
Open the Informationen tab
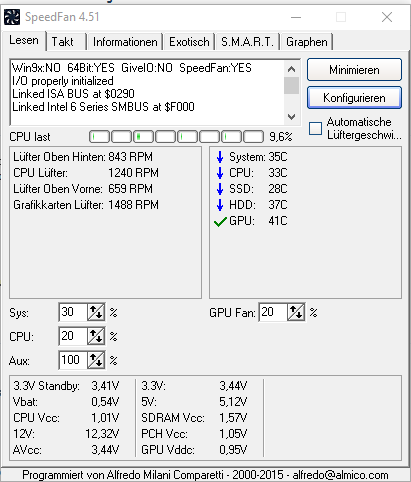[x=125, y=42]
